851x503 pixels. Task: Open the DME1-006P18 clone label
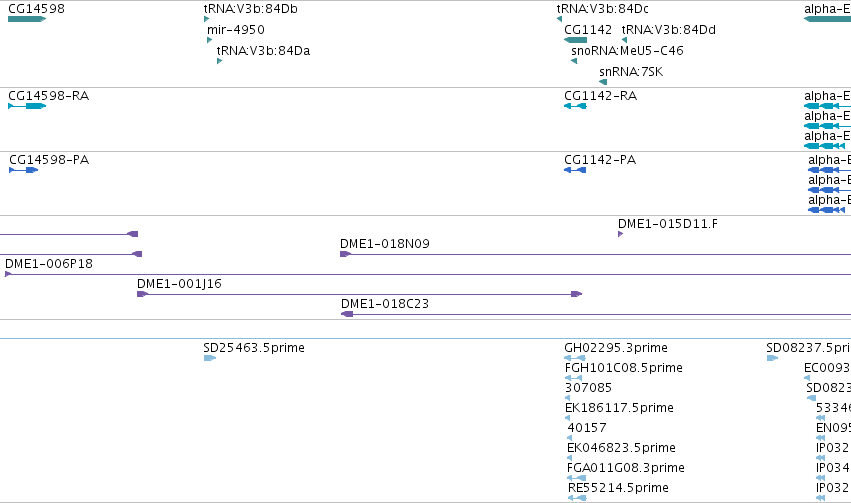point(49,264)
